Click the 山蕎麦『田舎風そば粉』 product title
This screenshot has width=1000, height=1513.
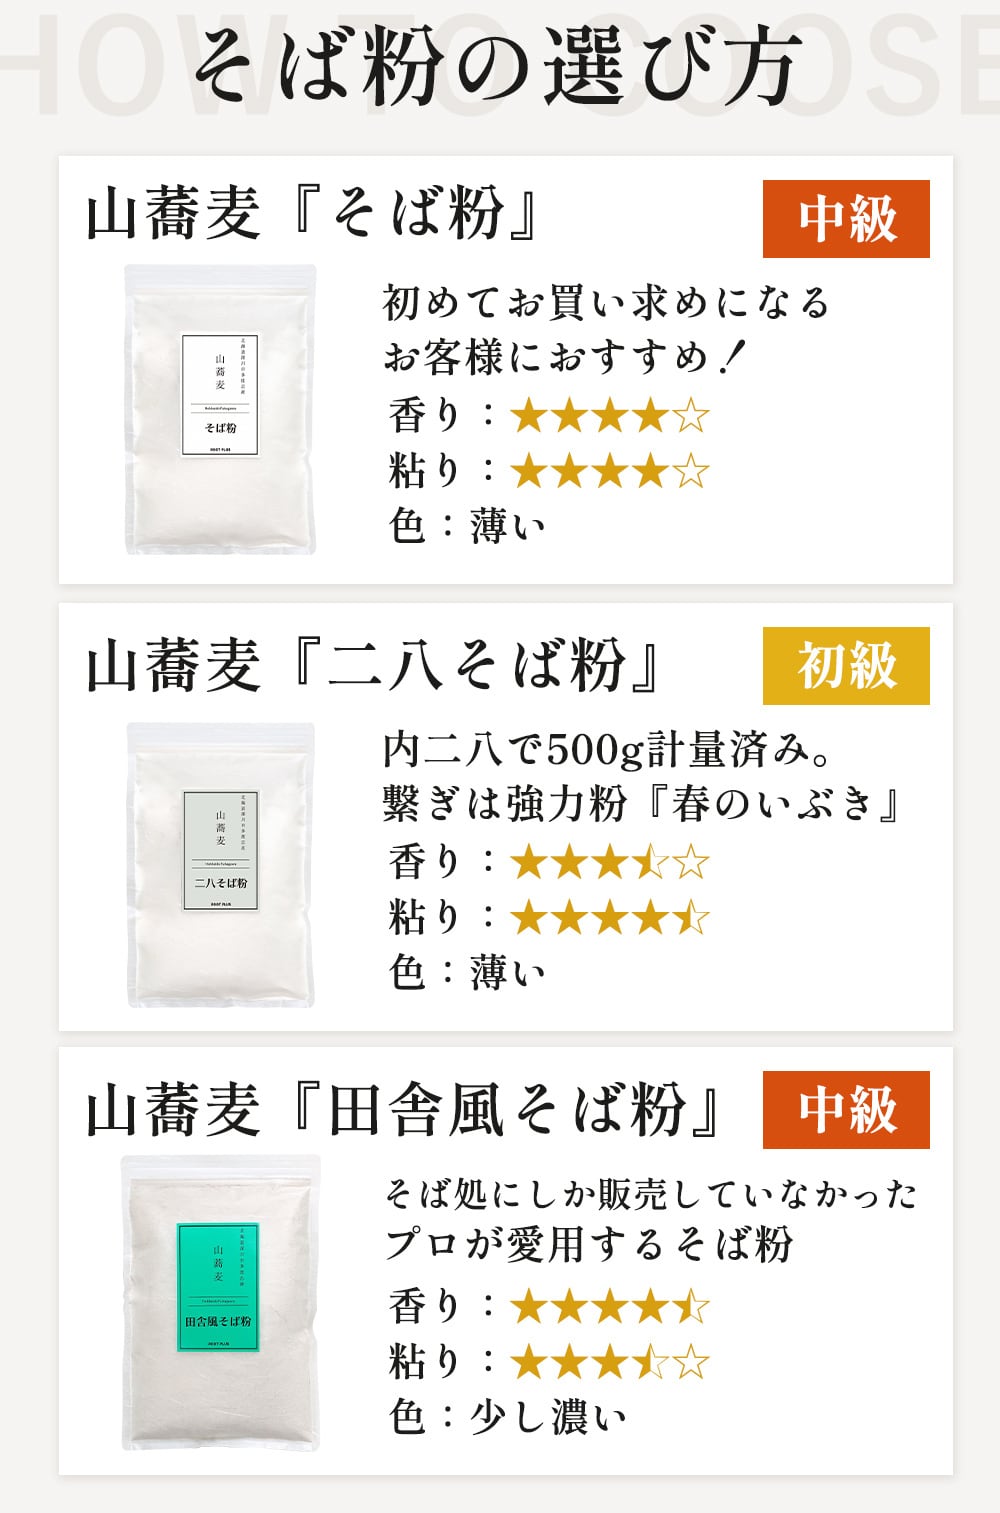404,1110
